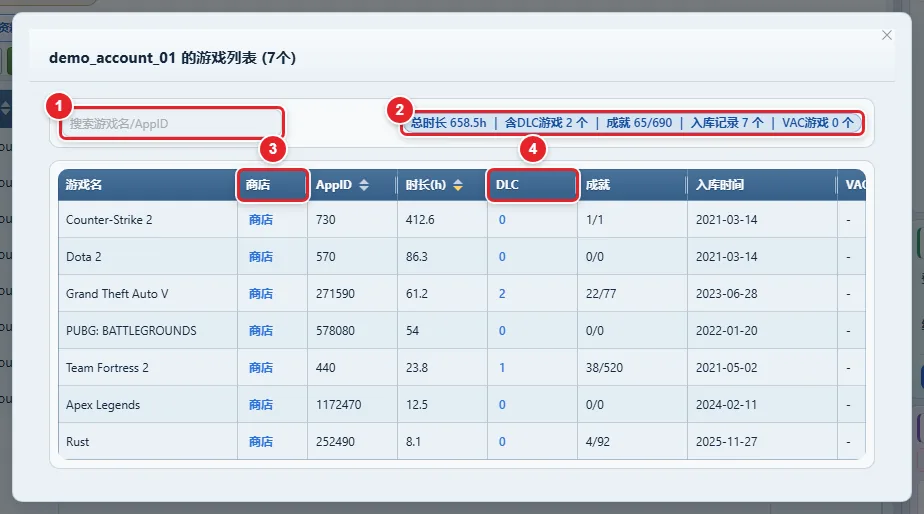Click playtime value 8.1
This screenshot has width=924, height=514.
(x=413, y=441)
